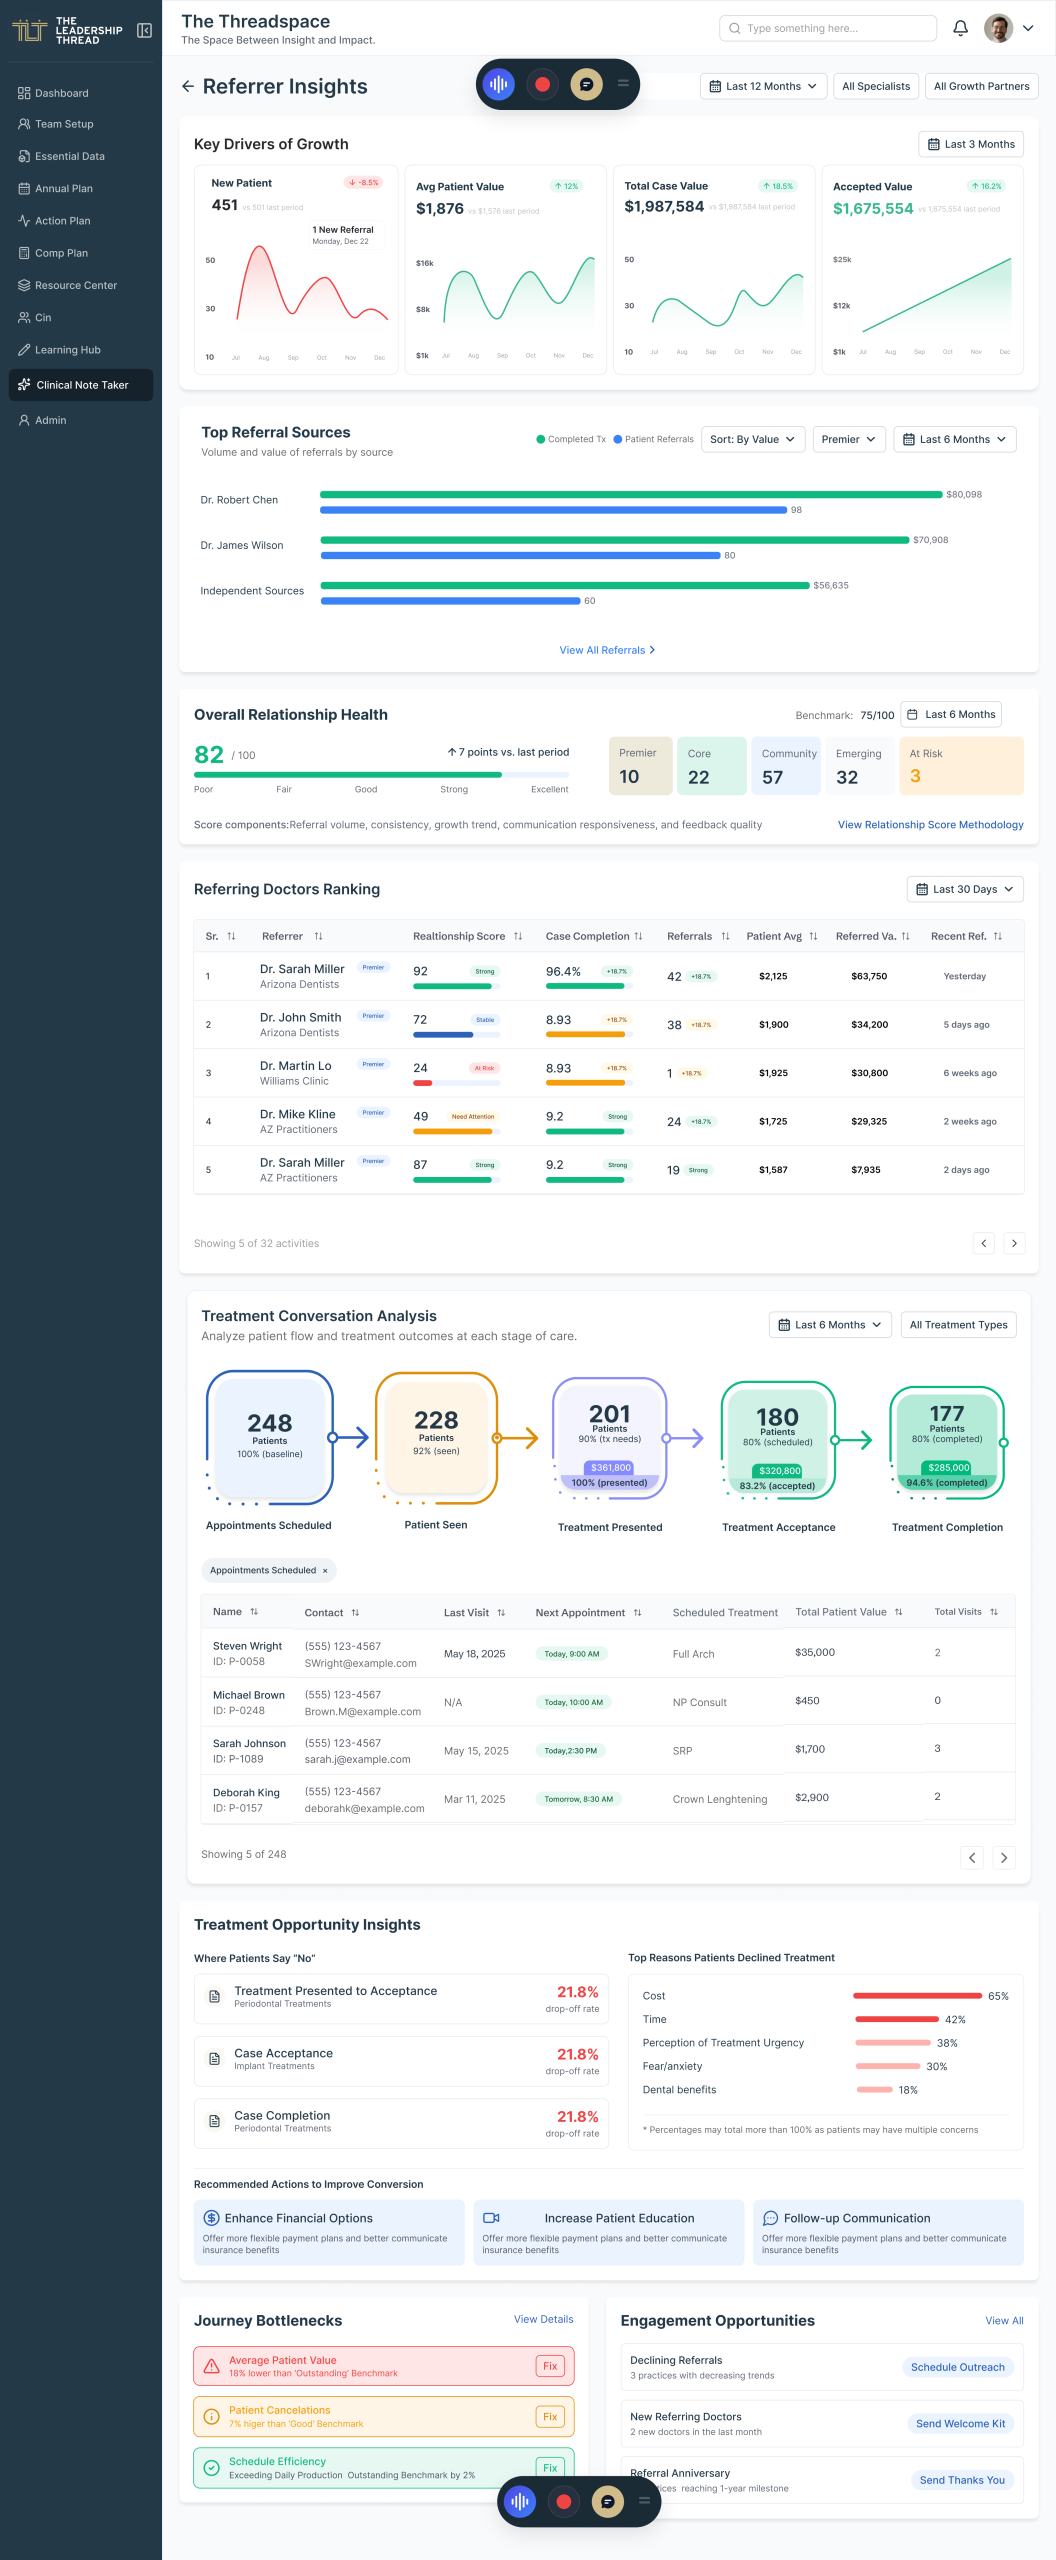The height and width of the screenshot is (2560, 1056).
Task: Go to next page of Referring Doctors Ranking
Action: pos(1014,1243)
